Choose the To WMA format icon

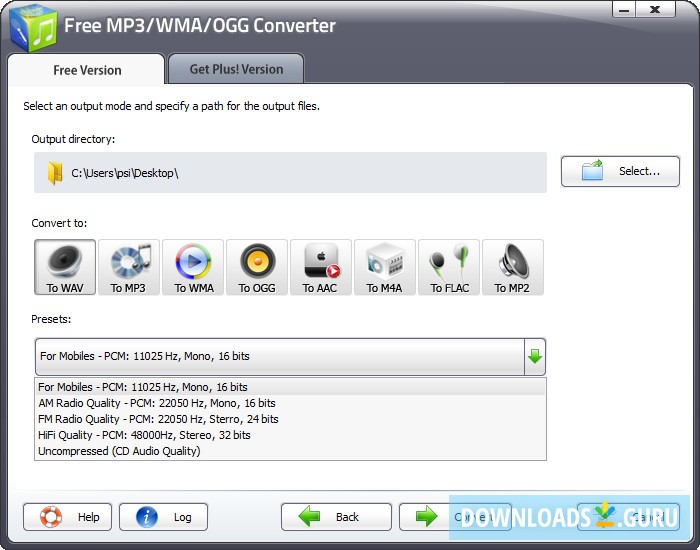[x=193, y=267]
